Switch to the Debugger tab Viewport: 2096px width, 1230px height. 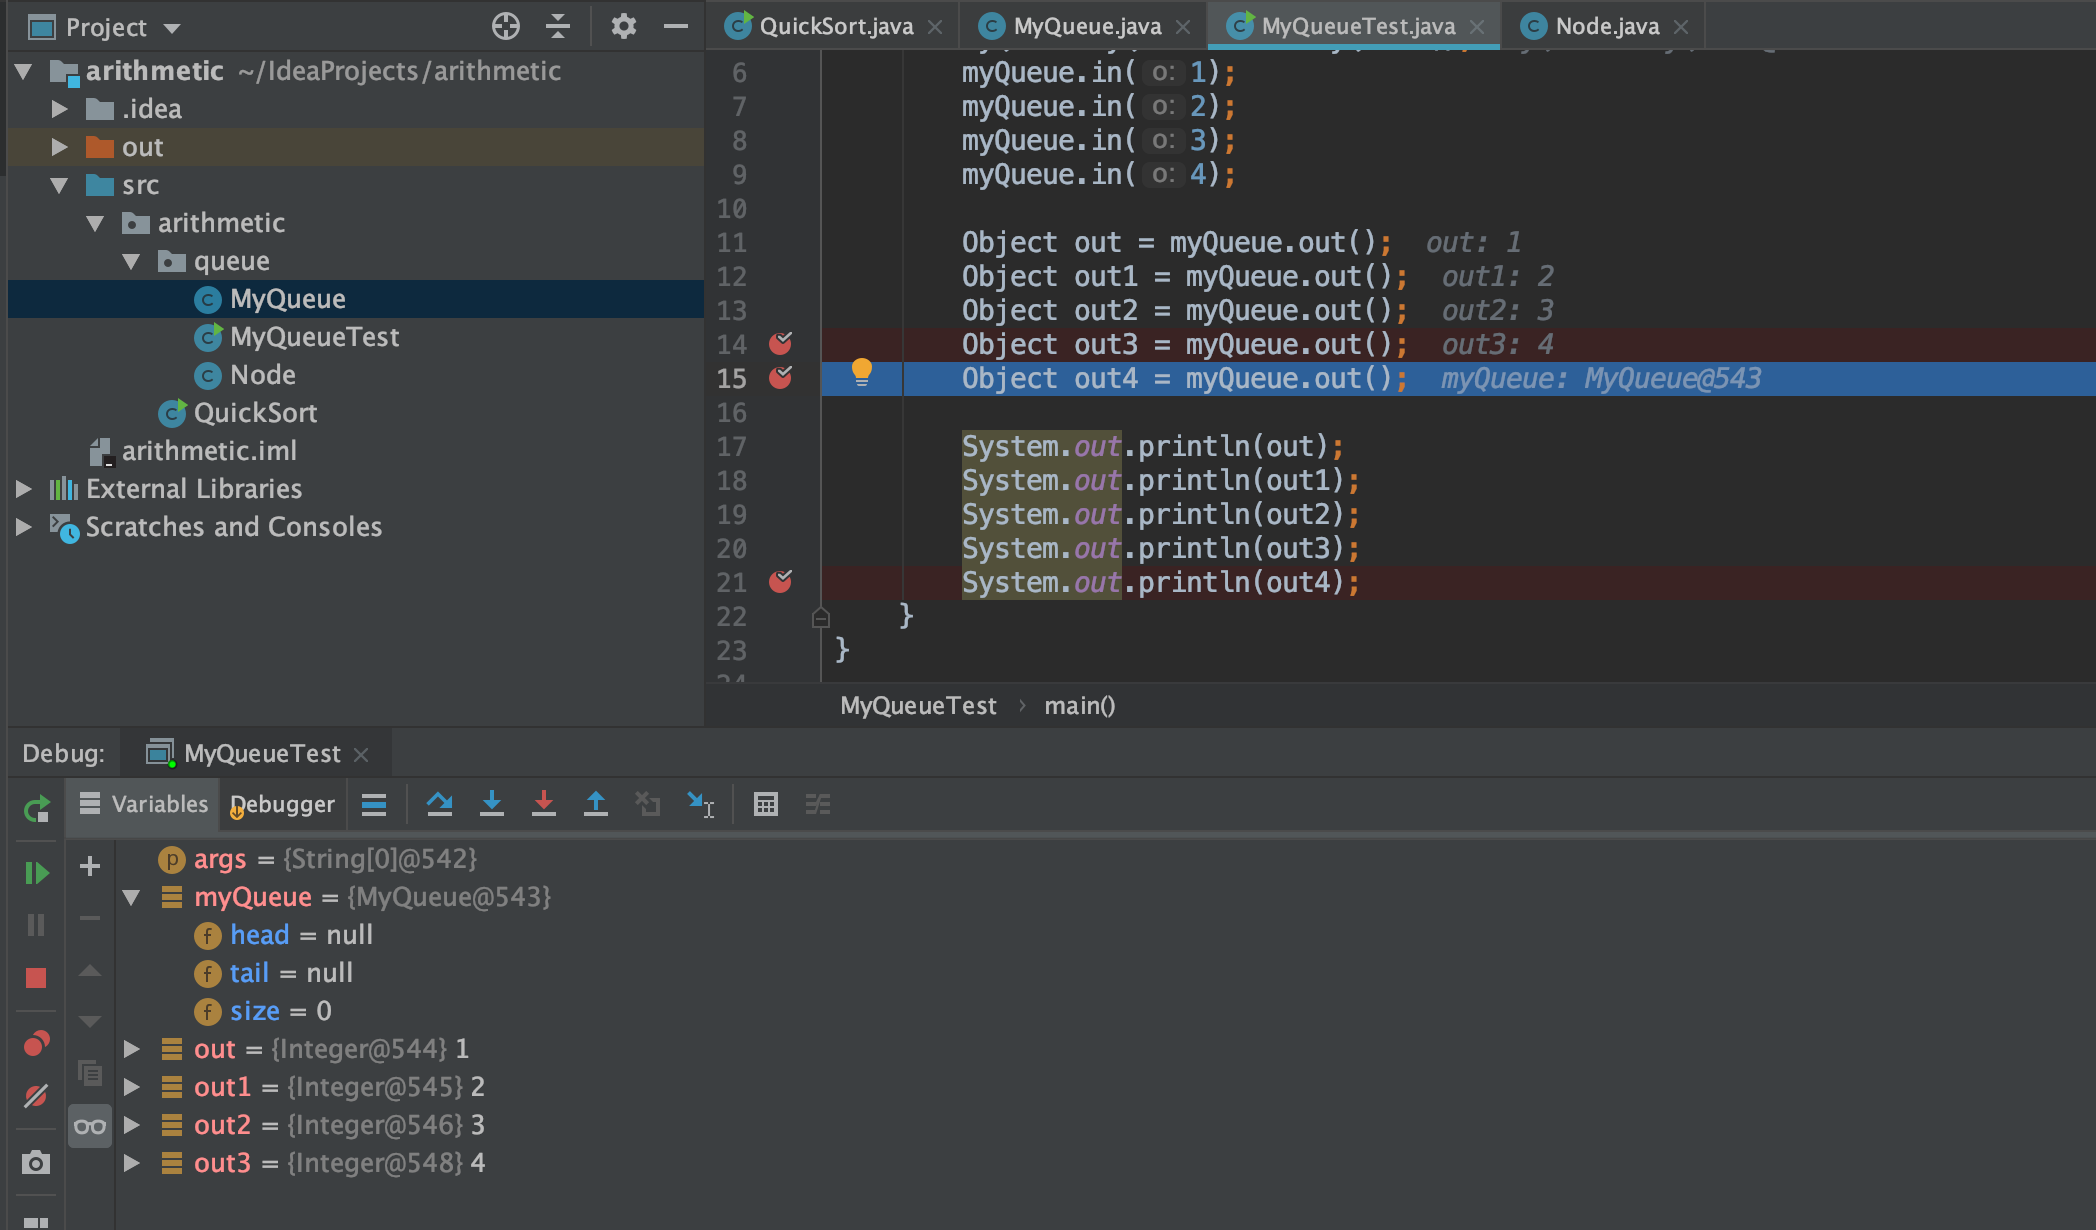[283, 804]
